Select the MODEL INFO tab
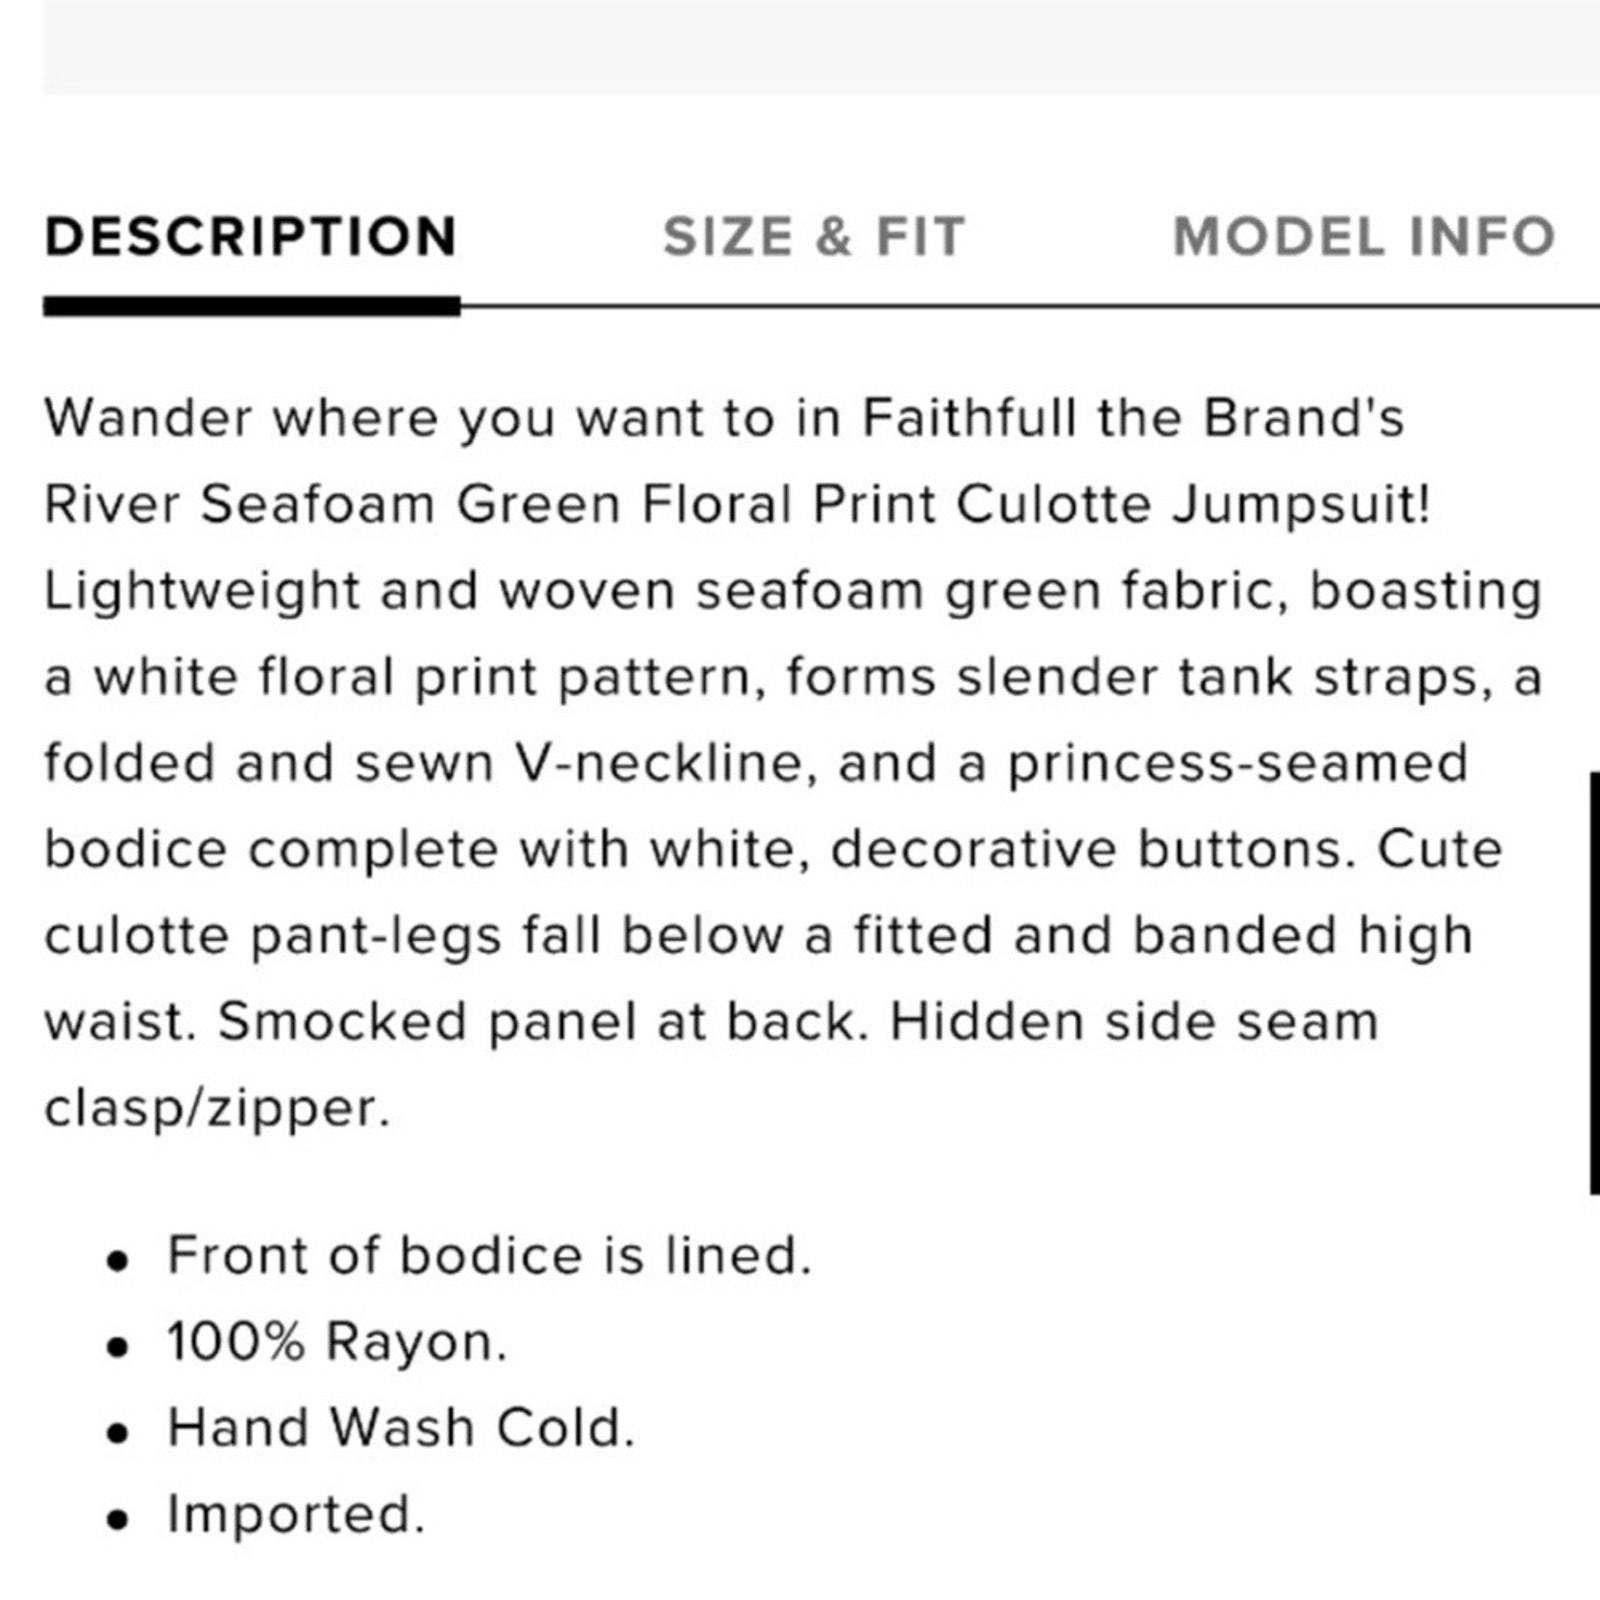1600x1600 pixels. pyautogui.click(x=1364, y=237)
